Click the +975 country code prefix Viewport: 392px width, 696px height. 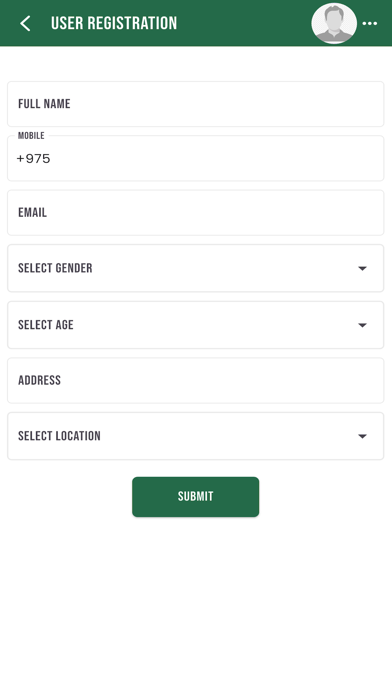pyautogui.click(x=33, y=158)
